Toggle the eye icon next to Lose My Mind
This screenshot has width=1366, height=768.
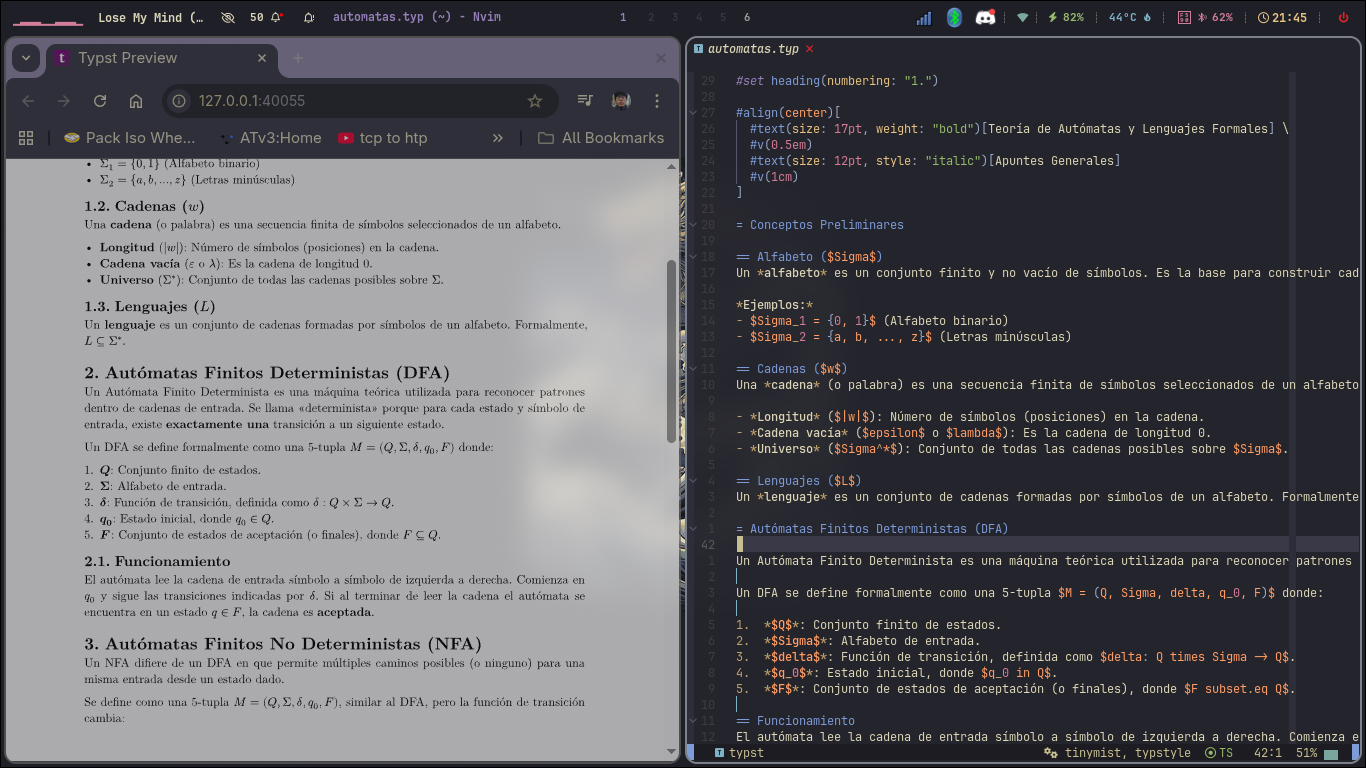coord(228,16)
